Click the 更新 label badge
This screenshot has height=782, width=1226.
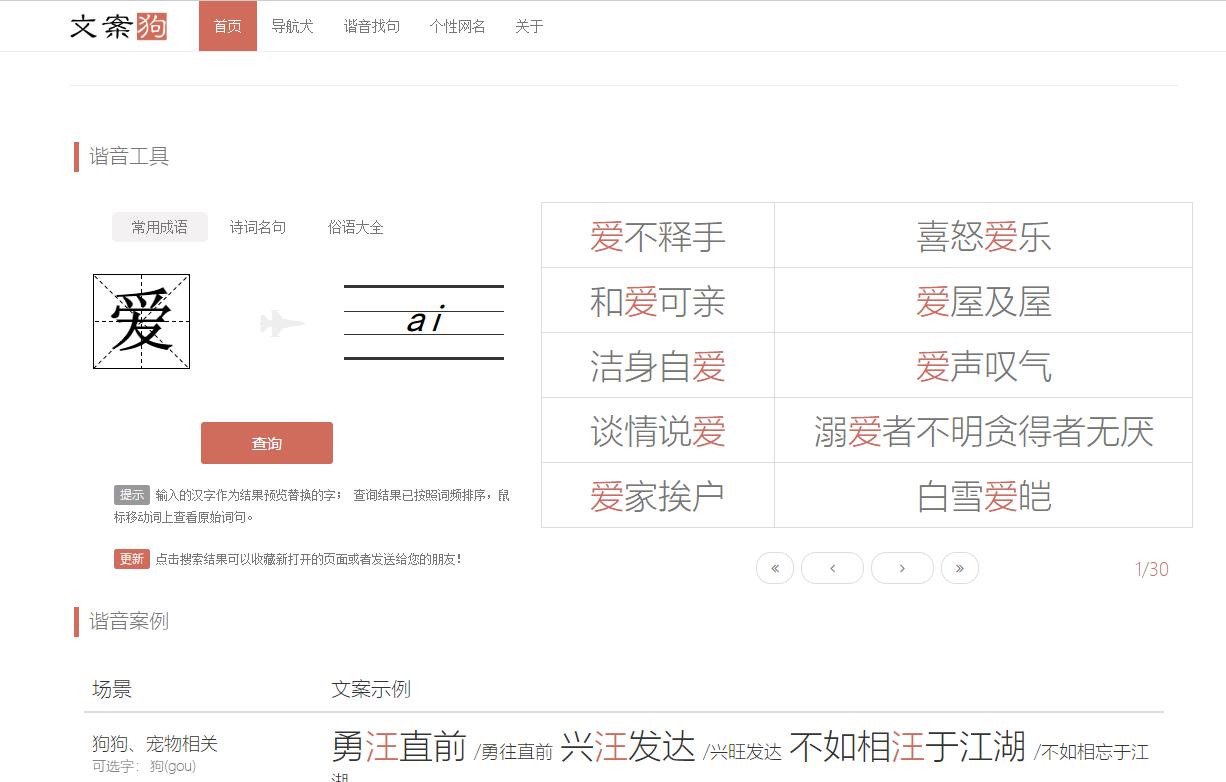pyautogui.click(x=131, y=559)
